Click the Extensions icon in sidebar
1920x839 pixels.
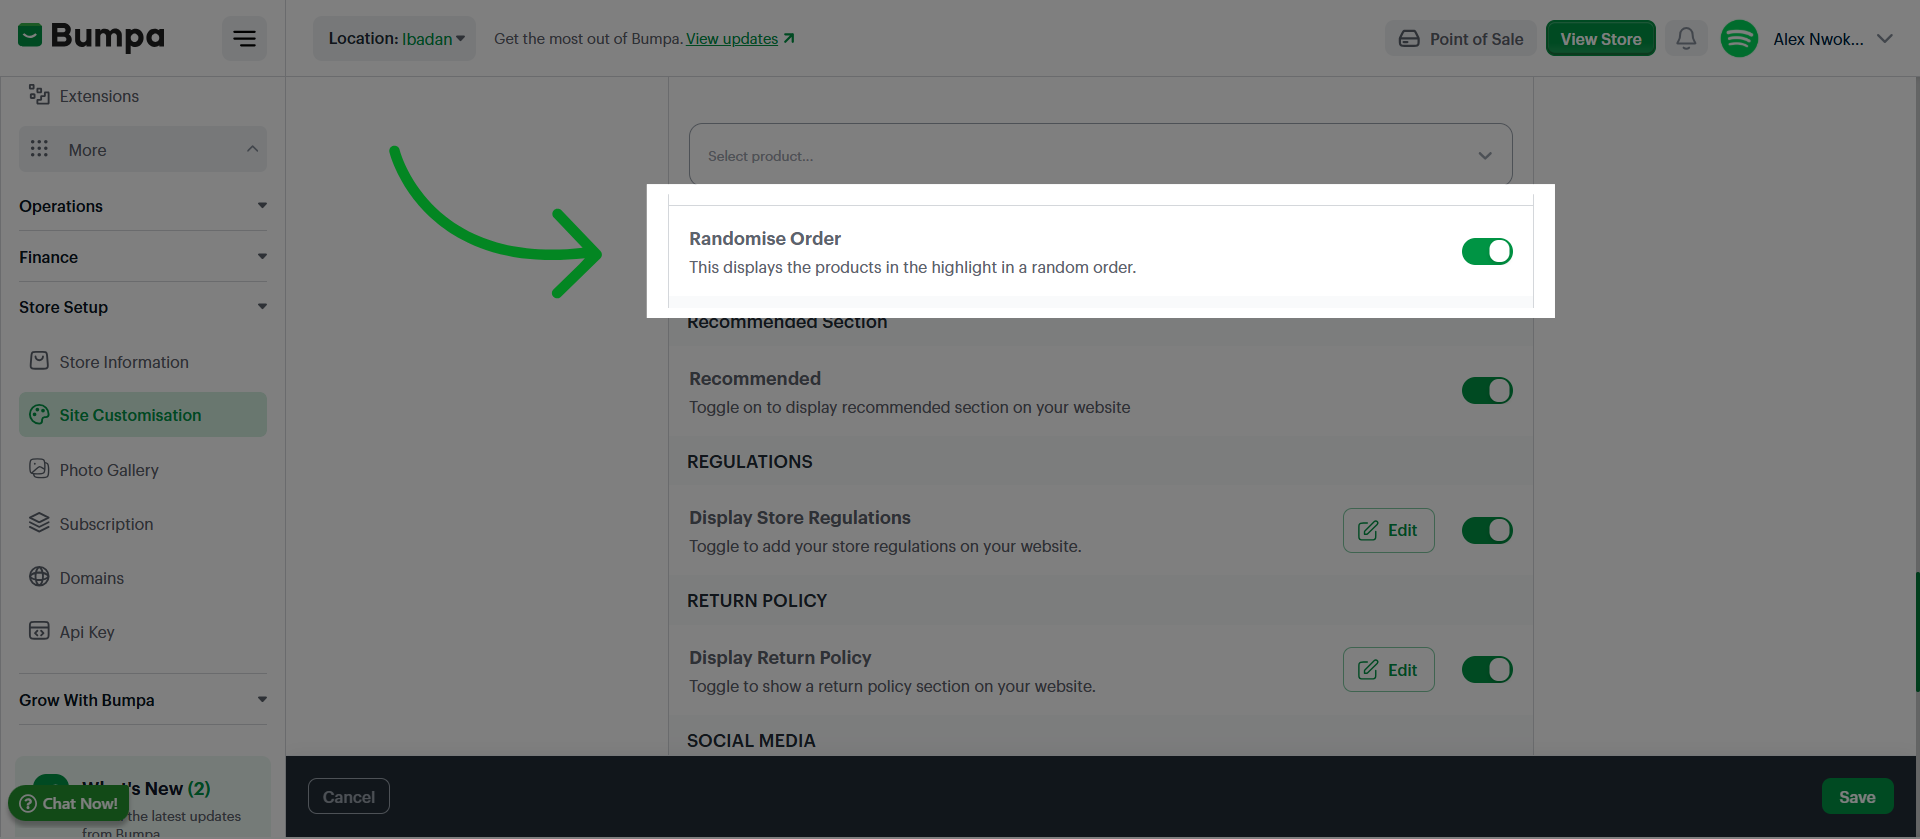tap(39, 95)
